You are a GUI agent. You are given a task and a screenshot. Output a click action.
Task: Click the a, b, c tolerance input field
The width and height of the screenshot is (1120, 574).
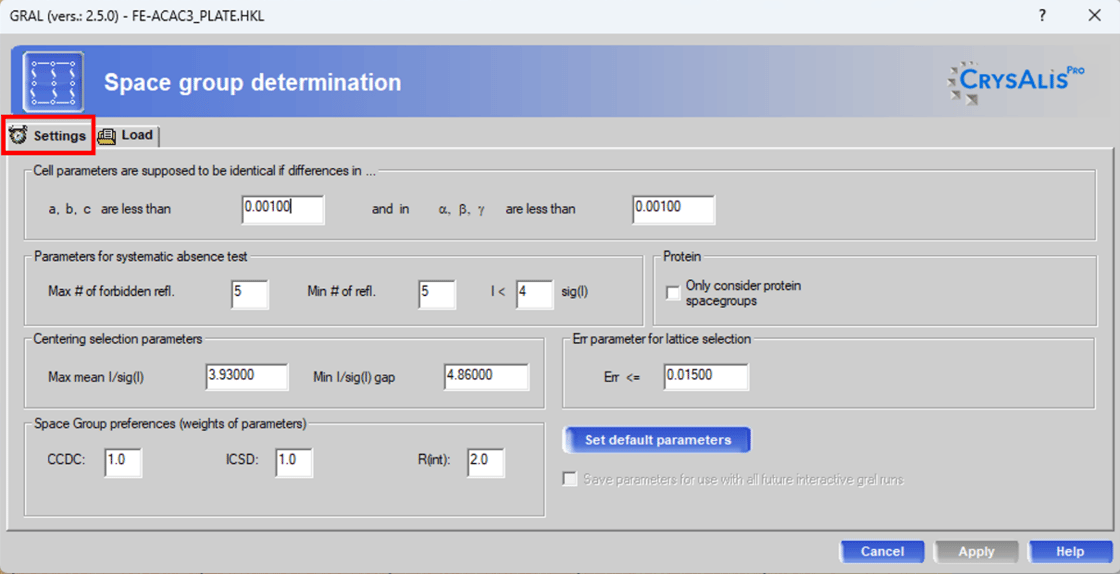(283, 209)
